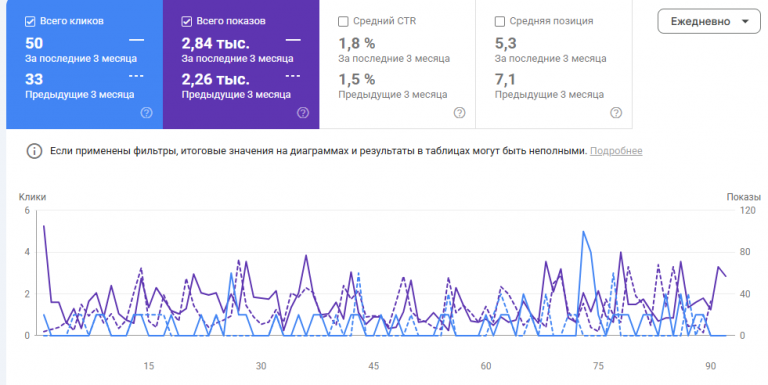Uncheck the Всего показов checkbox

pyautogui.click(x=186, y=22)
